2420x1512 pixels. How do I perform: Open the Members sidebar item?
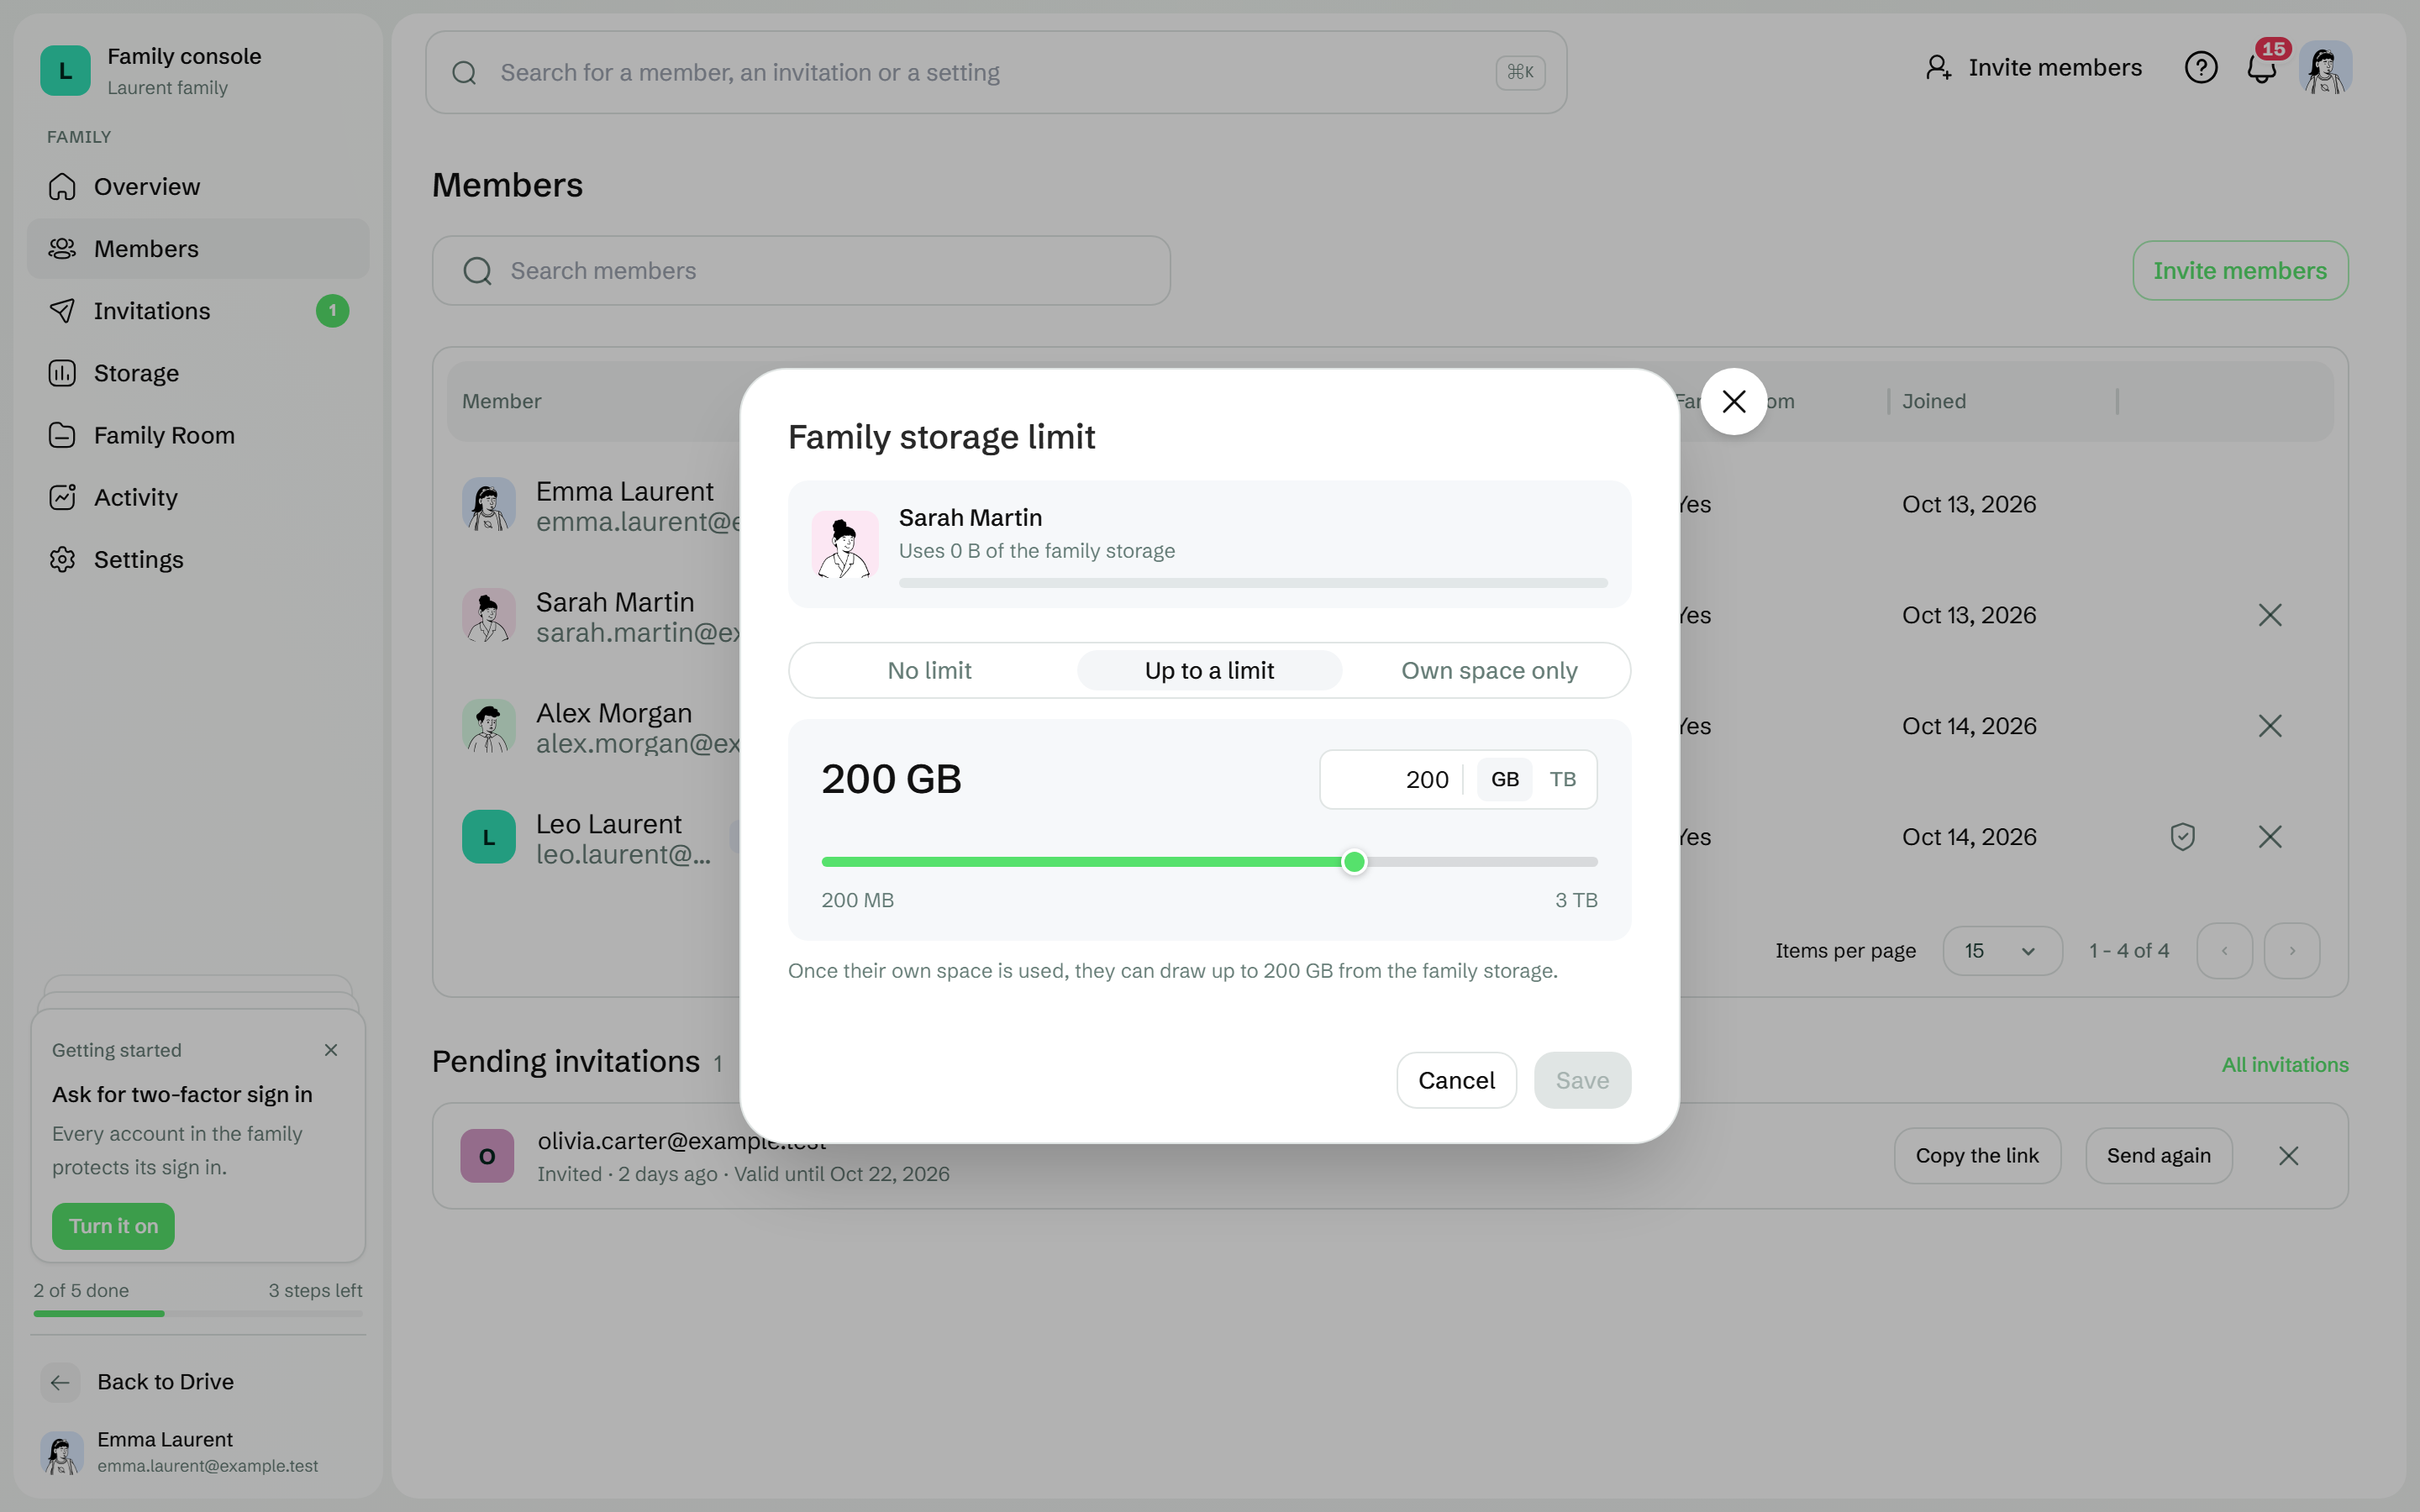[198, 249]
